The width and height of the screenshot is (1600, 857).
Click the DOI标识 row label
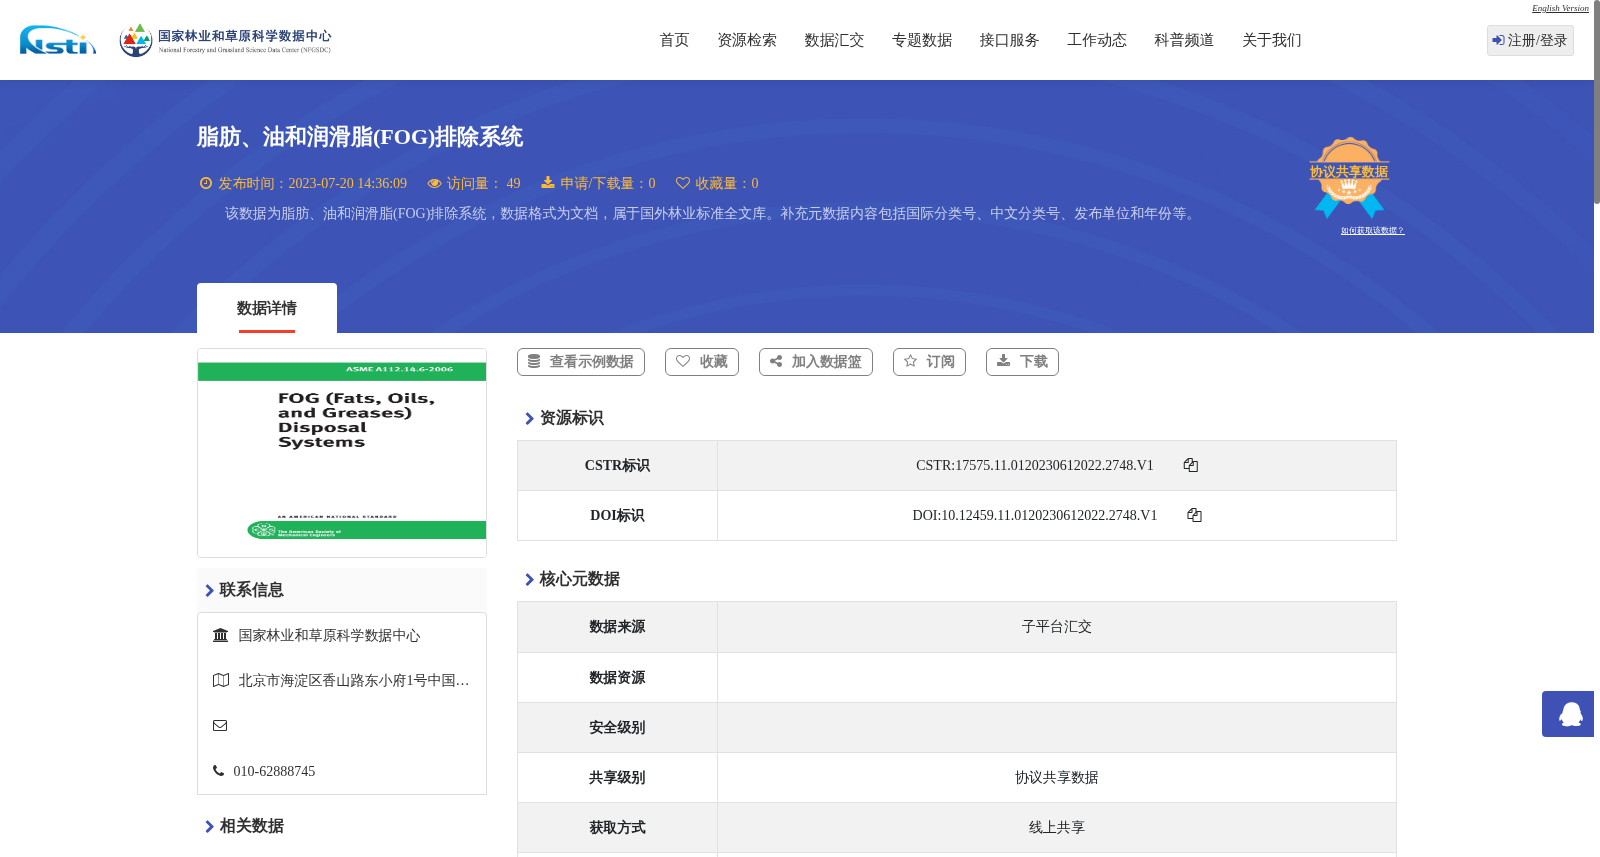[617, 516]
